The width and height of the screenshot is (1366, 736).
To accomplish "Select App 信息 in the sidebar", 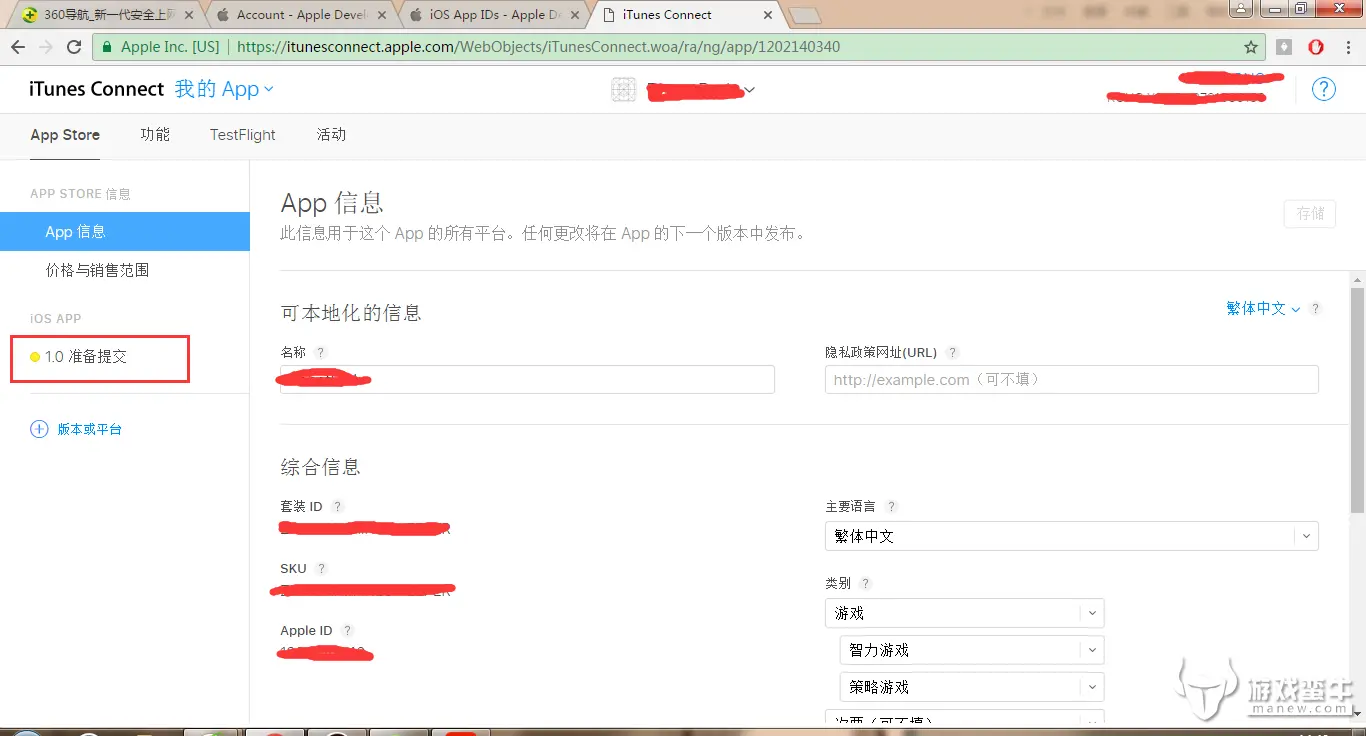I will [125, 232].
